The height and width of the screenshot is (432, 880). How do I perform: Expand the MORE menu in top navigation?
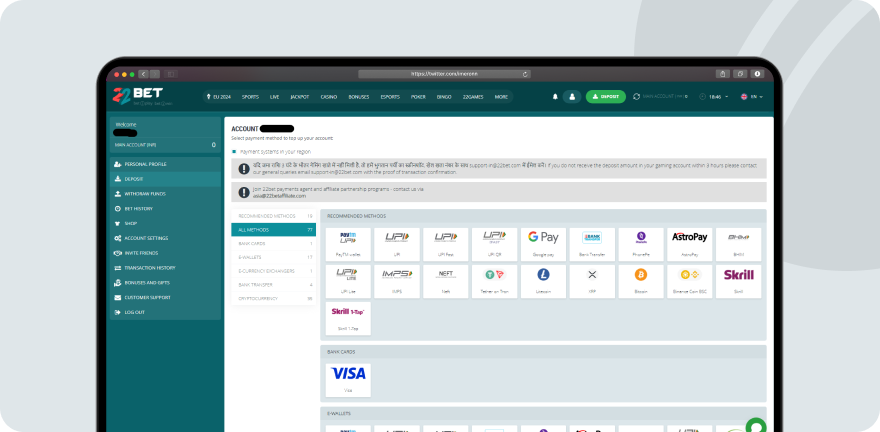501,96
